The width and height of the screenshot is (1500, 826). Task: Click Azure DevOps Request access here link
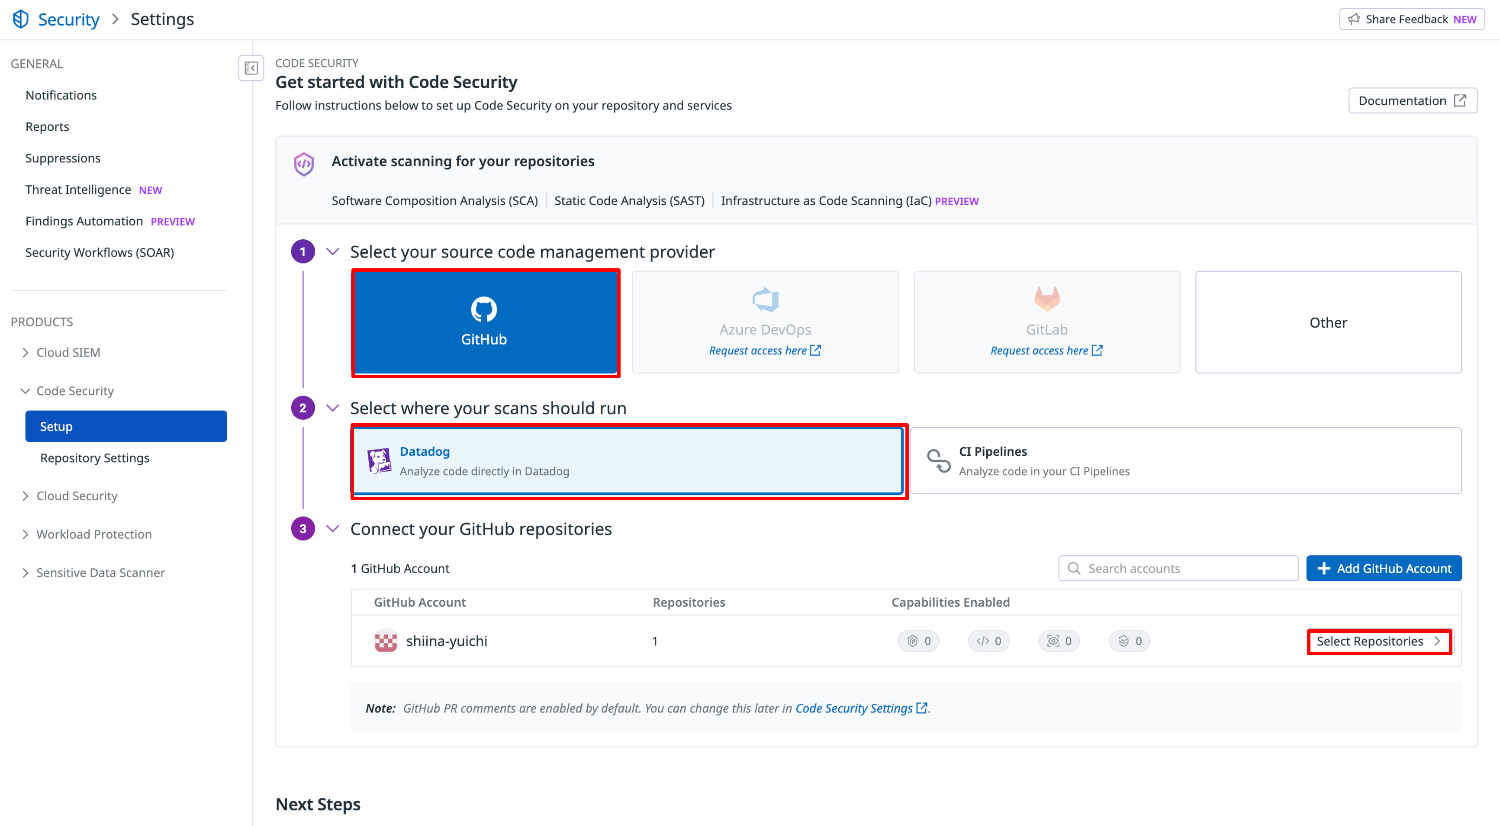pos(765,351)
